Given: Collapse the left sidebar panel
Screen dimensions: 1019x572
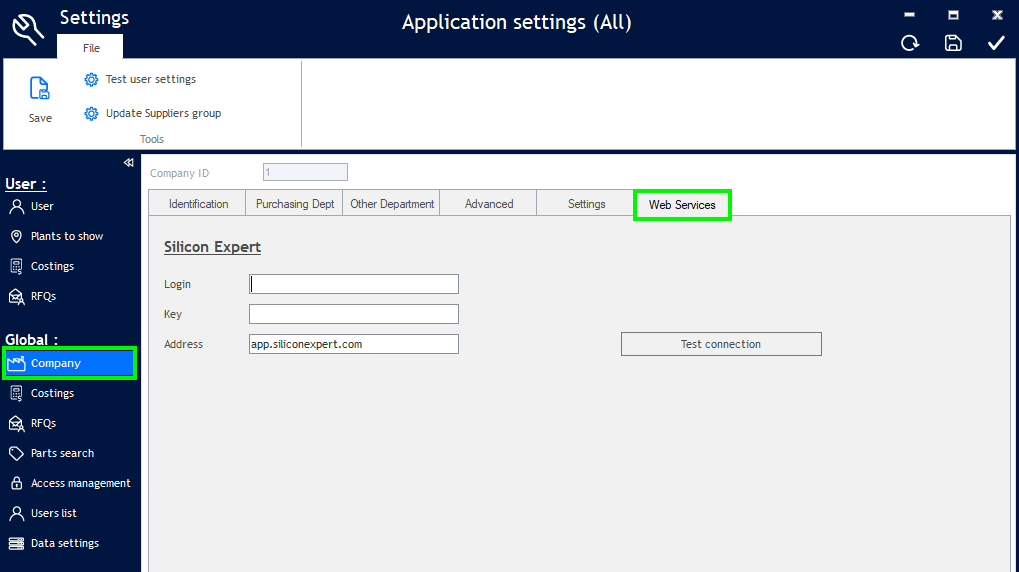Looking at the screenshot, I should click(128, 163).
